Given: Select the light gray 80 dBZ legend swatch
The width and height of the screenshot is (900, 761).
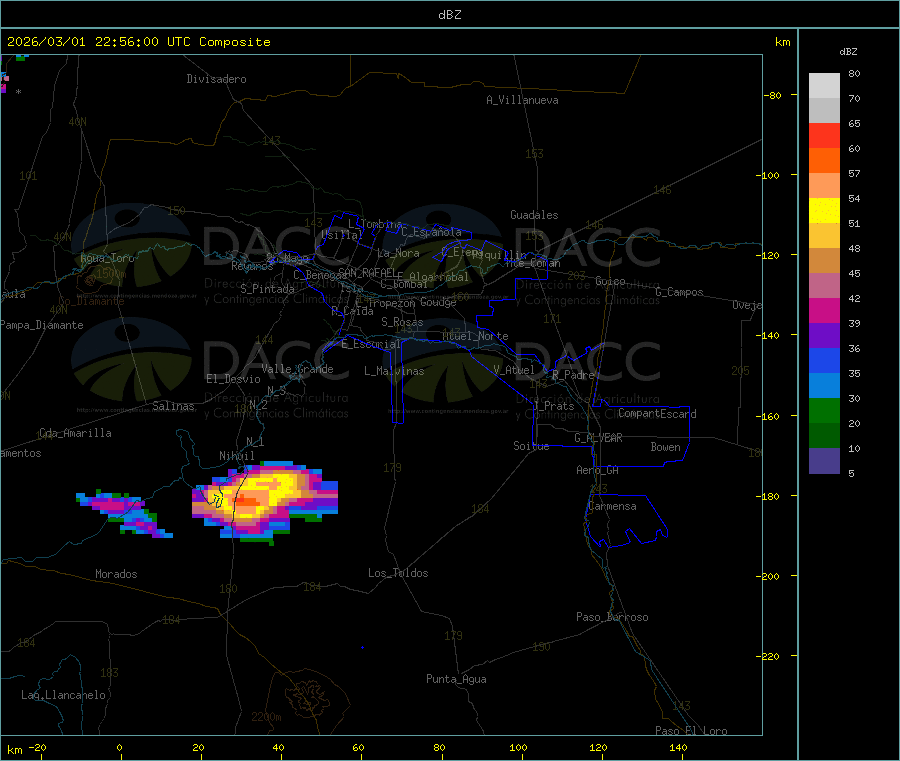Looking at the screenshot, I should coord(824,86).
